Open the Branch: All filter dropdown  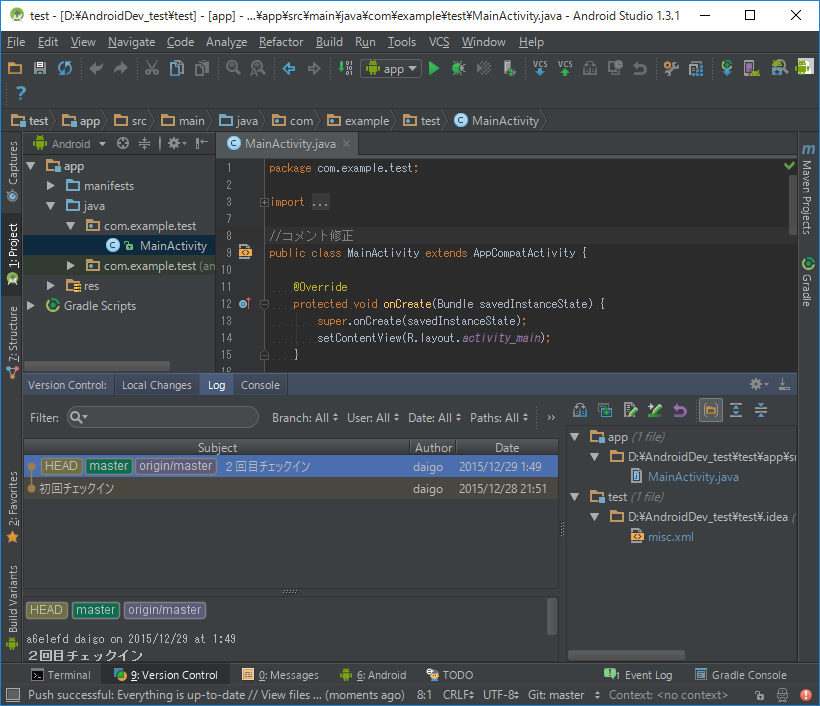point(305,418)
